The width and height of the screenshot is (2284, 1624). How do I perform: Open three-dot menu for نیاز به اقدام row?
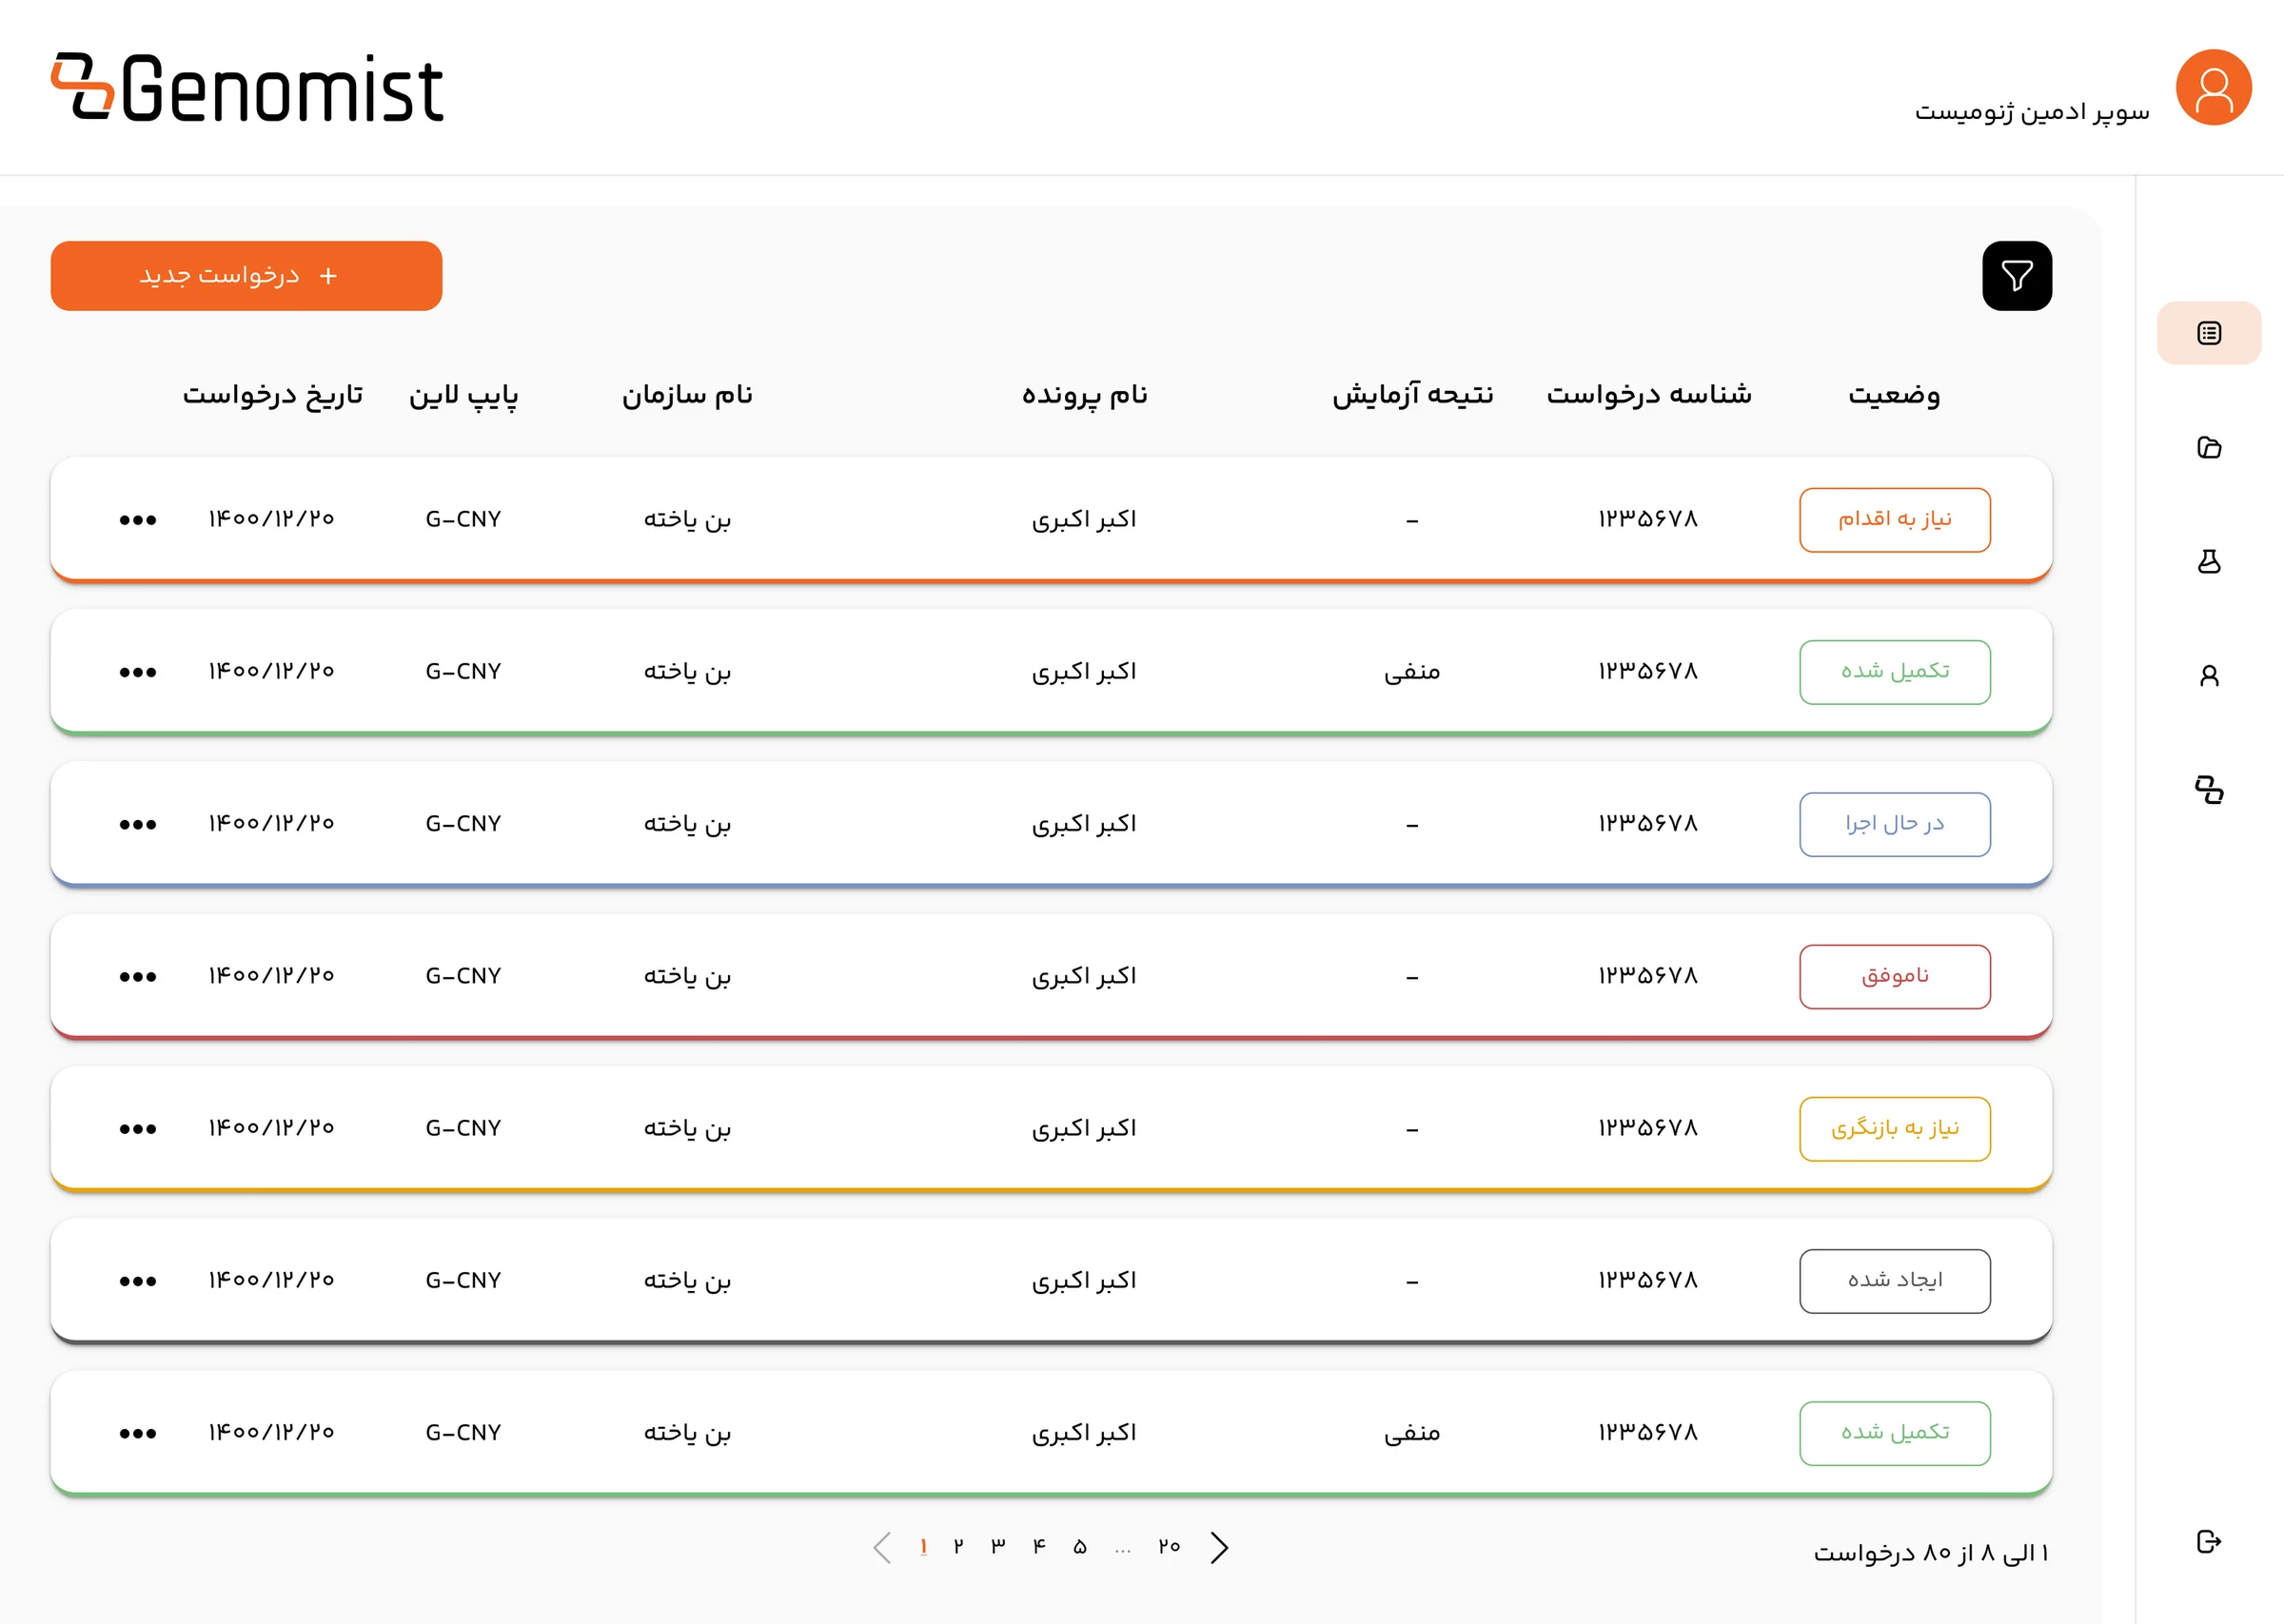coord(137,520)
